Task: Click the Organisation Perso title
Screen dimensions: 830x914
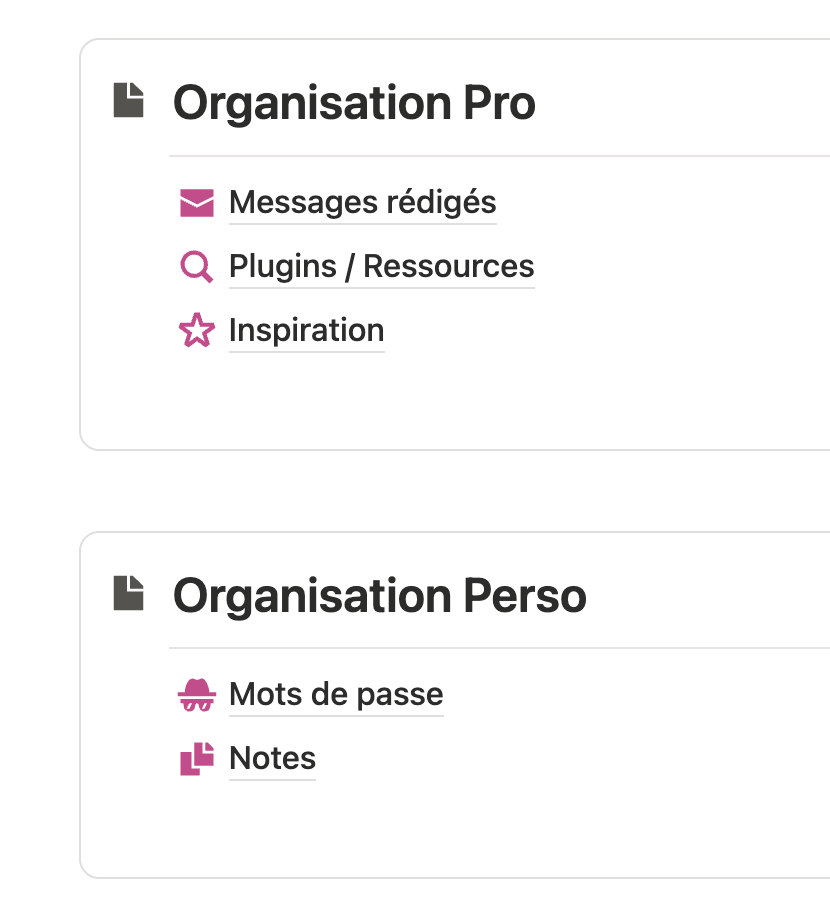Action: [x=380, y=595]
